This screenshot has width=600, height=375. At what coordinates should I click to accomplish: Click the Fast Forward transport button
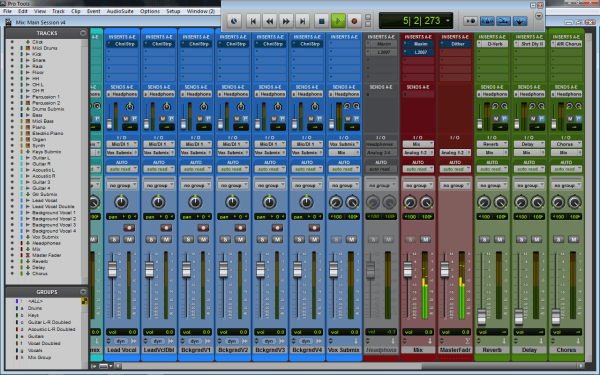click(x=286, y=21)
